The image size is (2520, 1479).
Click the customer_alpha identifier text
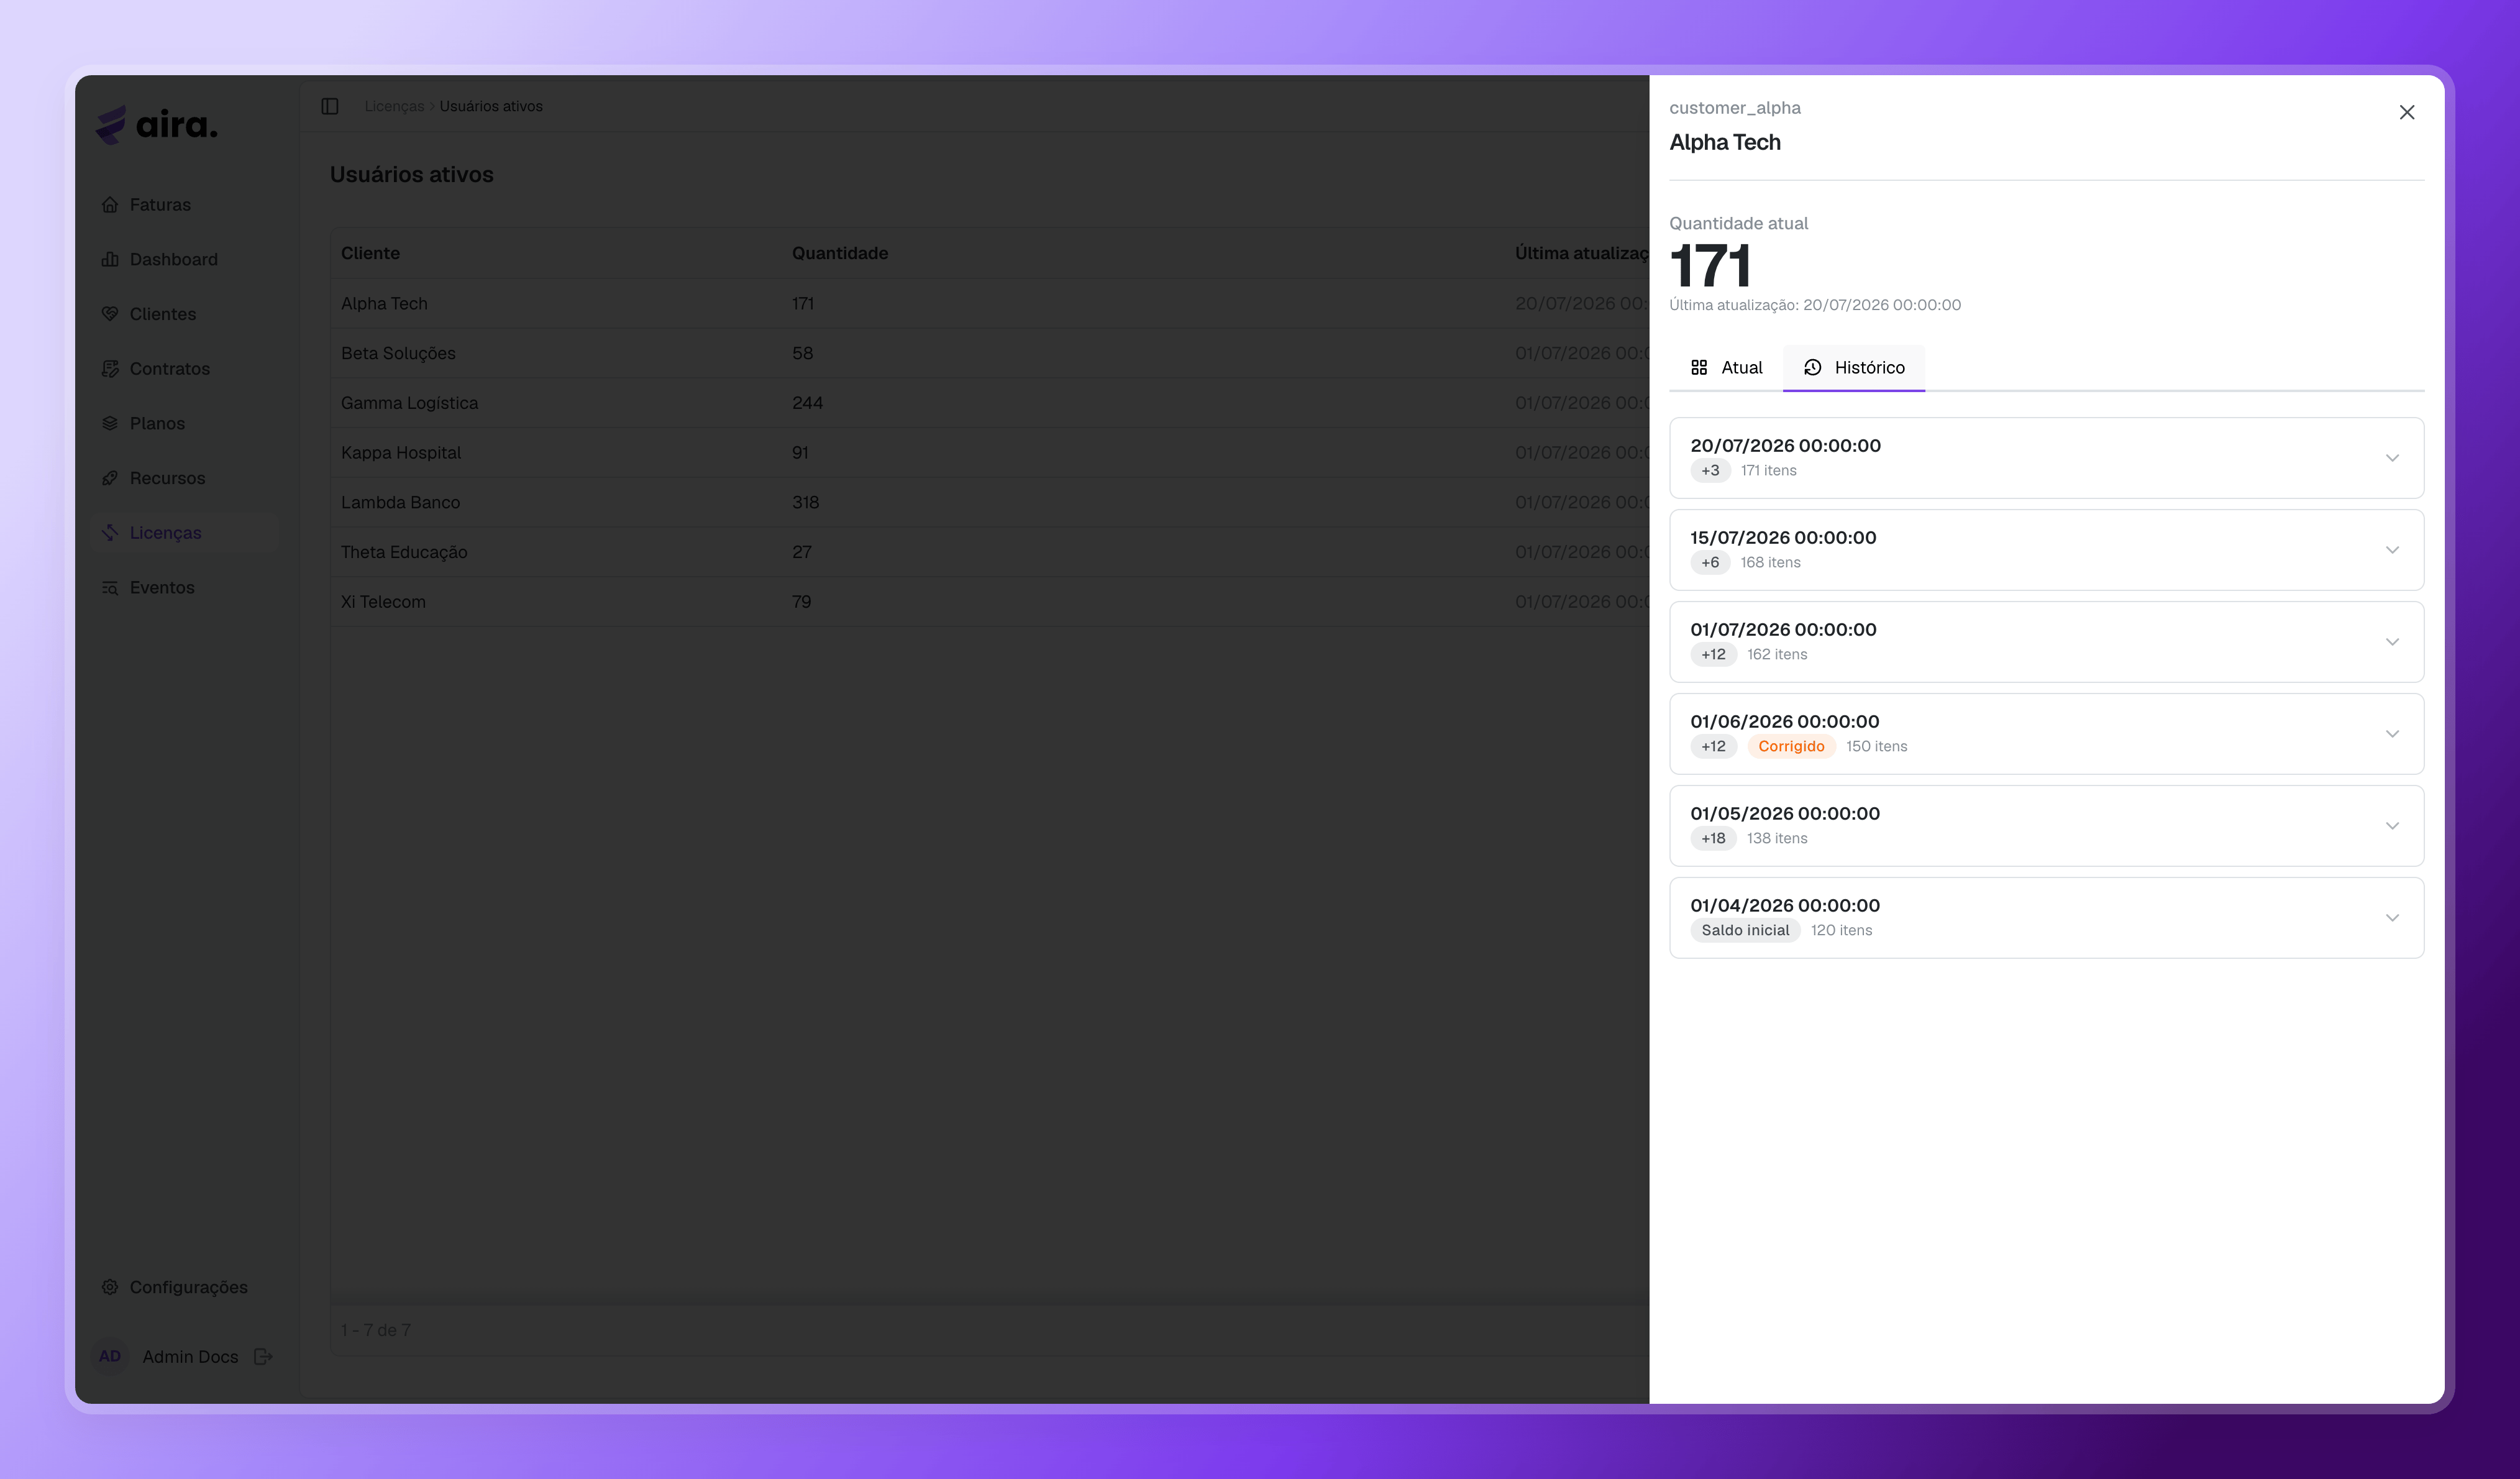pyautogui.click(x=1735, y=108)
